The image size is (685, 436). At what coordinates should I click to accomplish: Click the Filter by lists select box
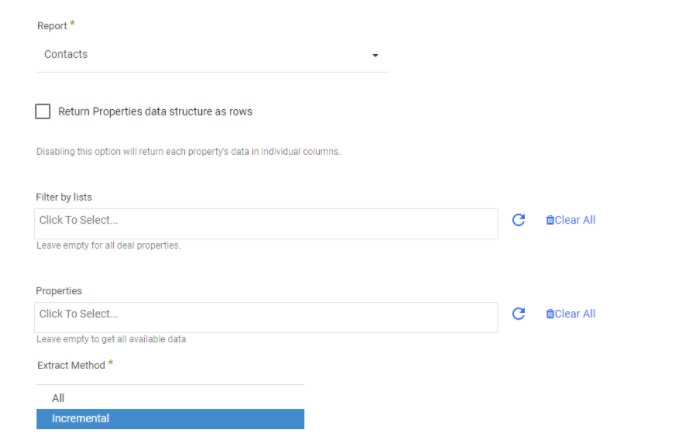[x=266, y=221]
